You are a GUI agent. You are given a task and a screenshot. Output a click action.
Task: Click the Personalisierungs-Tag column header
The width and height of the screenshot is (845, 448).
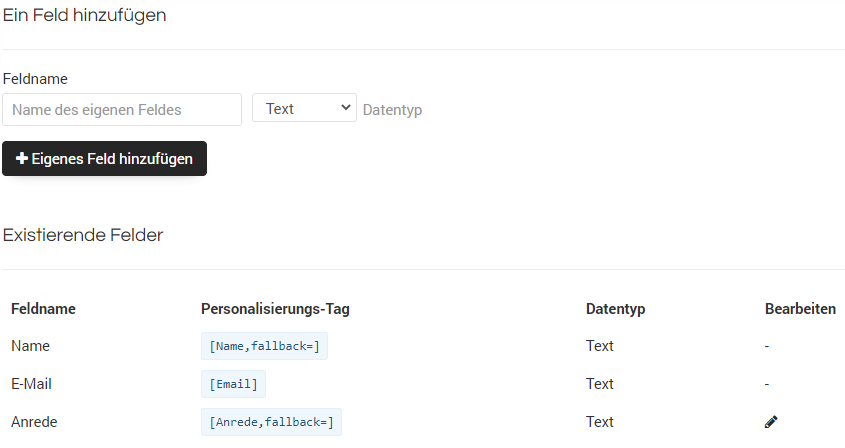pos(275,309)
